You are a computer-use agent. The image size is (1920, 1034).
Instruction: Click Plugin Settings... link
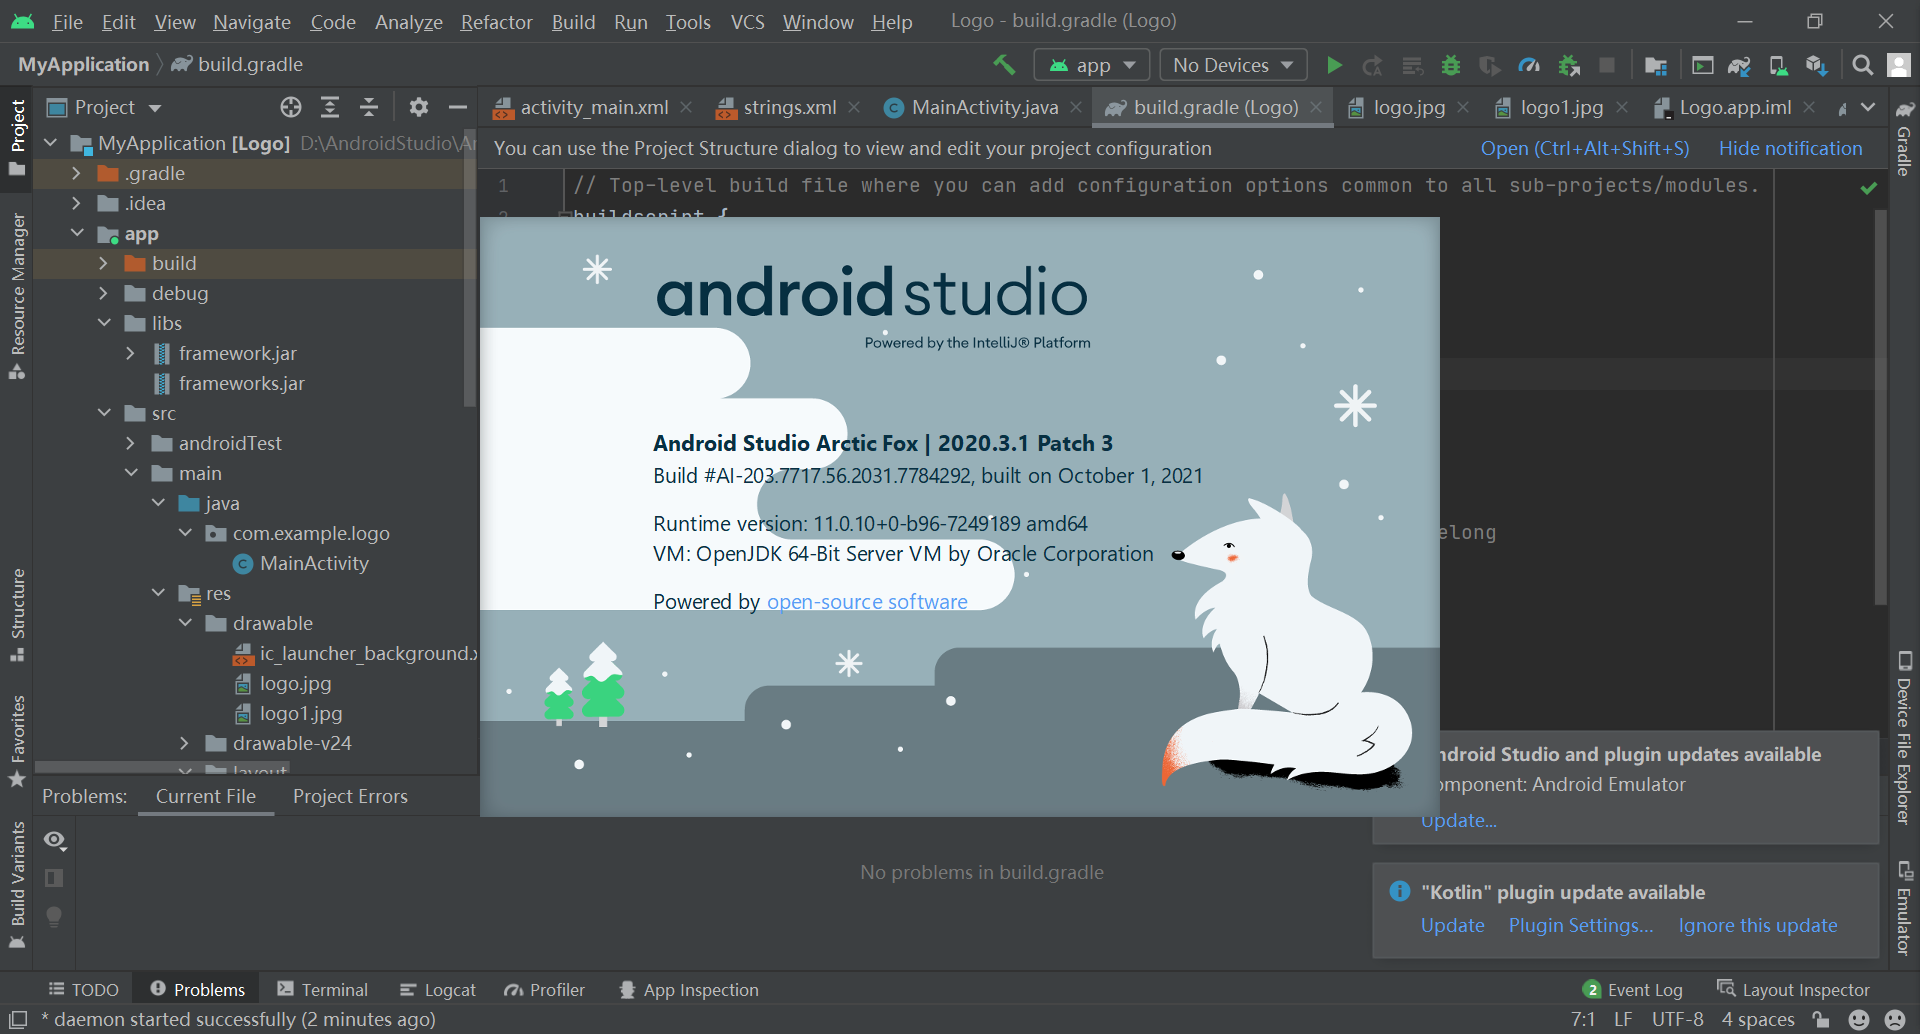pyautogui.click(x=1580, y=925)
